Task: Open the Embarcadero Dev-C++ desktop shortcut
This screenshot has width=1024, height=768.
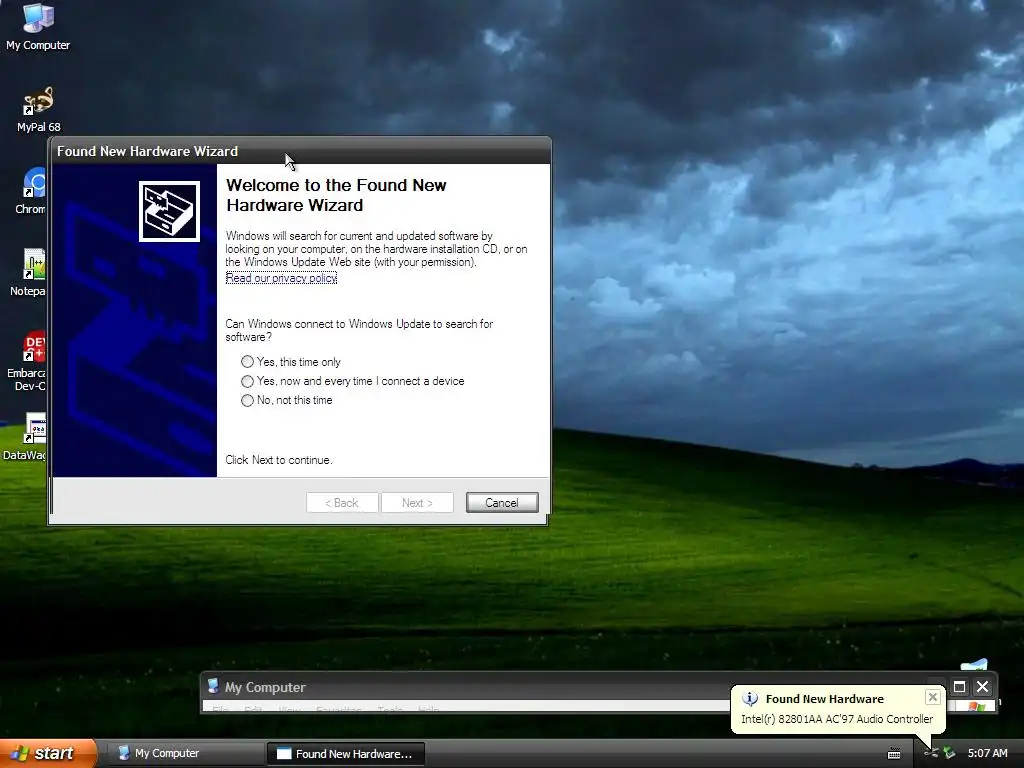Action: coord(27,361)
